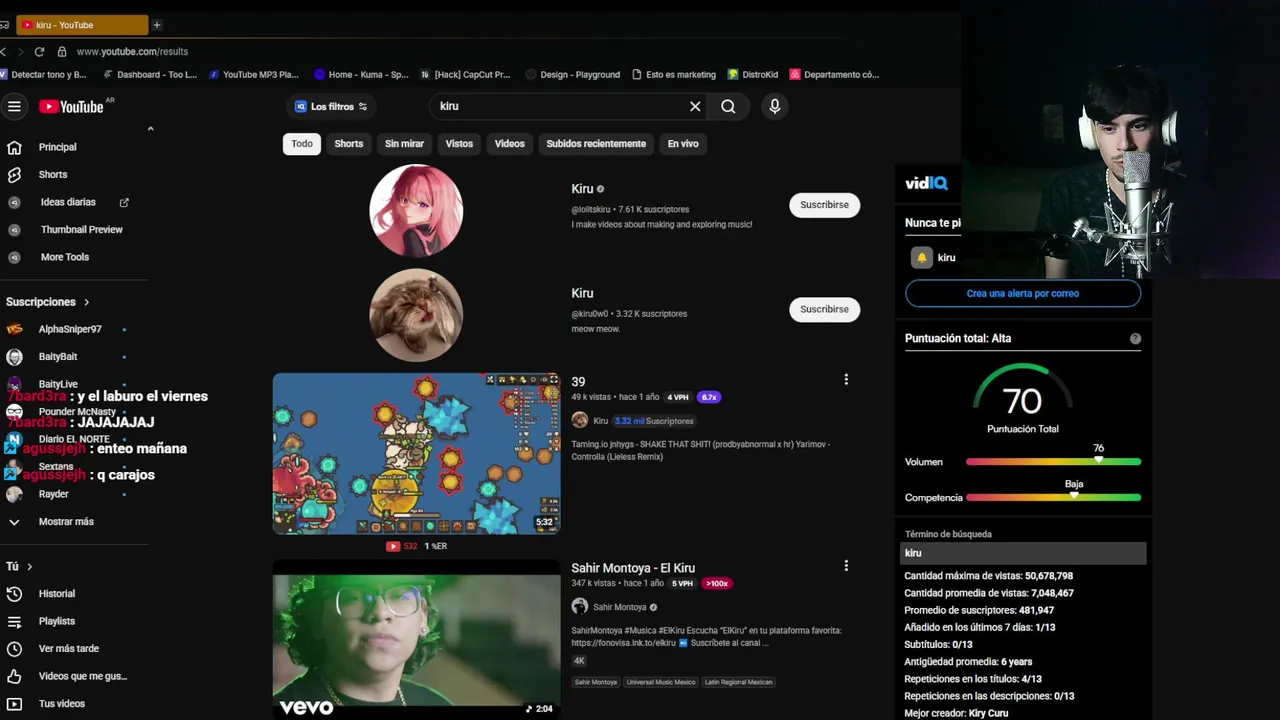Click the Universal Music Mexico tag
This screenshot has height=720, width=1280.
(x=661, y=682)
